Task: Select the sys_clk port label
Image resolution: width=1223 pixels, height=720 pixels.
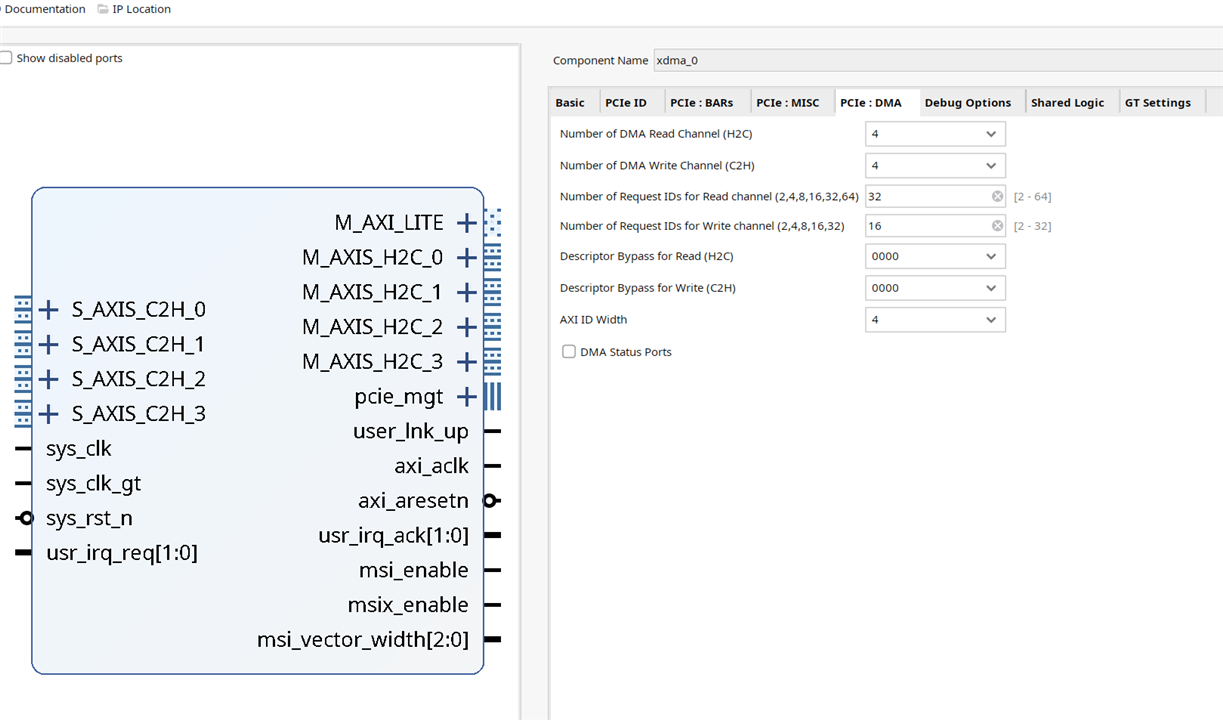Action: point(79,449)
